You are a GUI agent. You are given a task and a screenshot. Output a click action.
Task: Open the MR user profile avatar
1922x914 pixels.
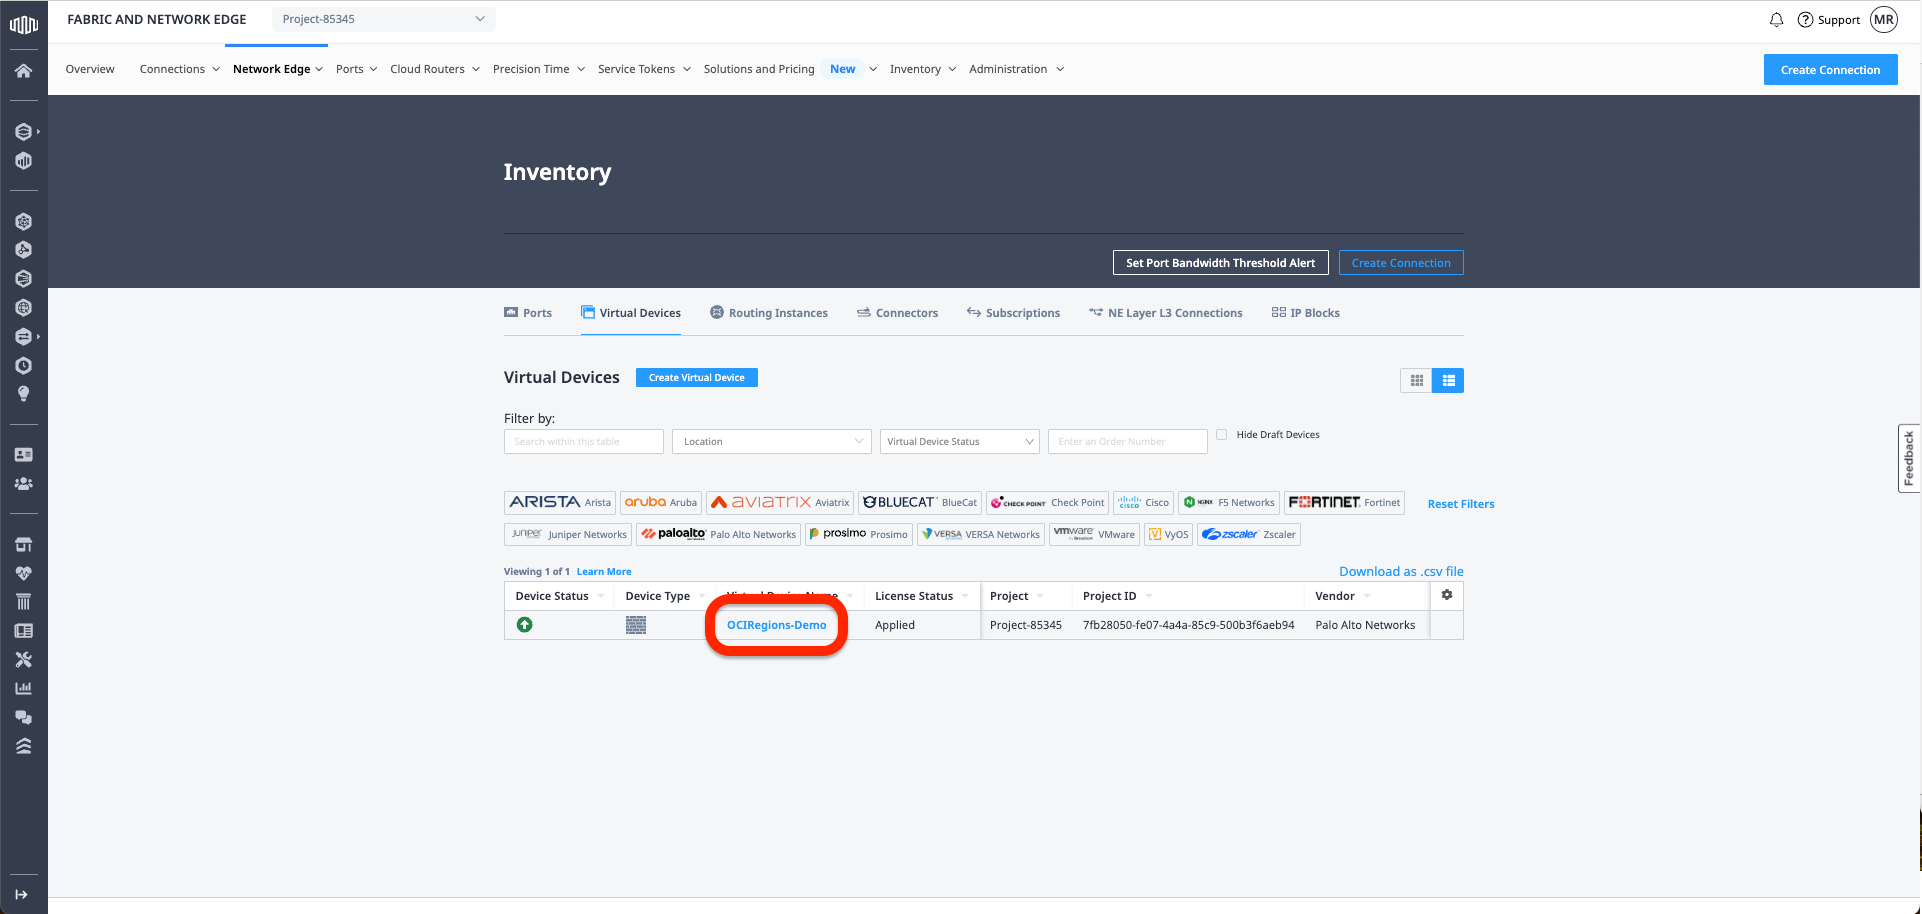(x=1884, y=20)
